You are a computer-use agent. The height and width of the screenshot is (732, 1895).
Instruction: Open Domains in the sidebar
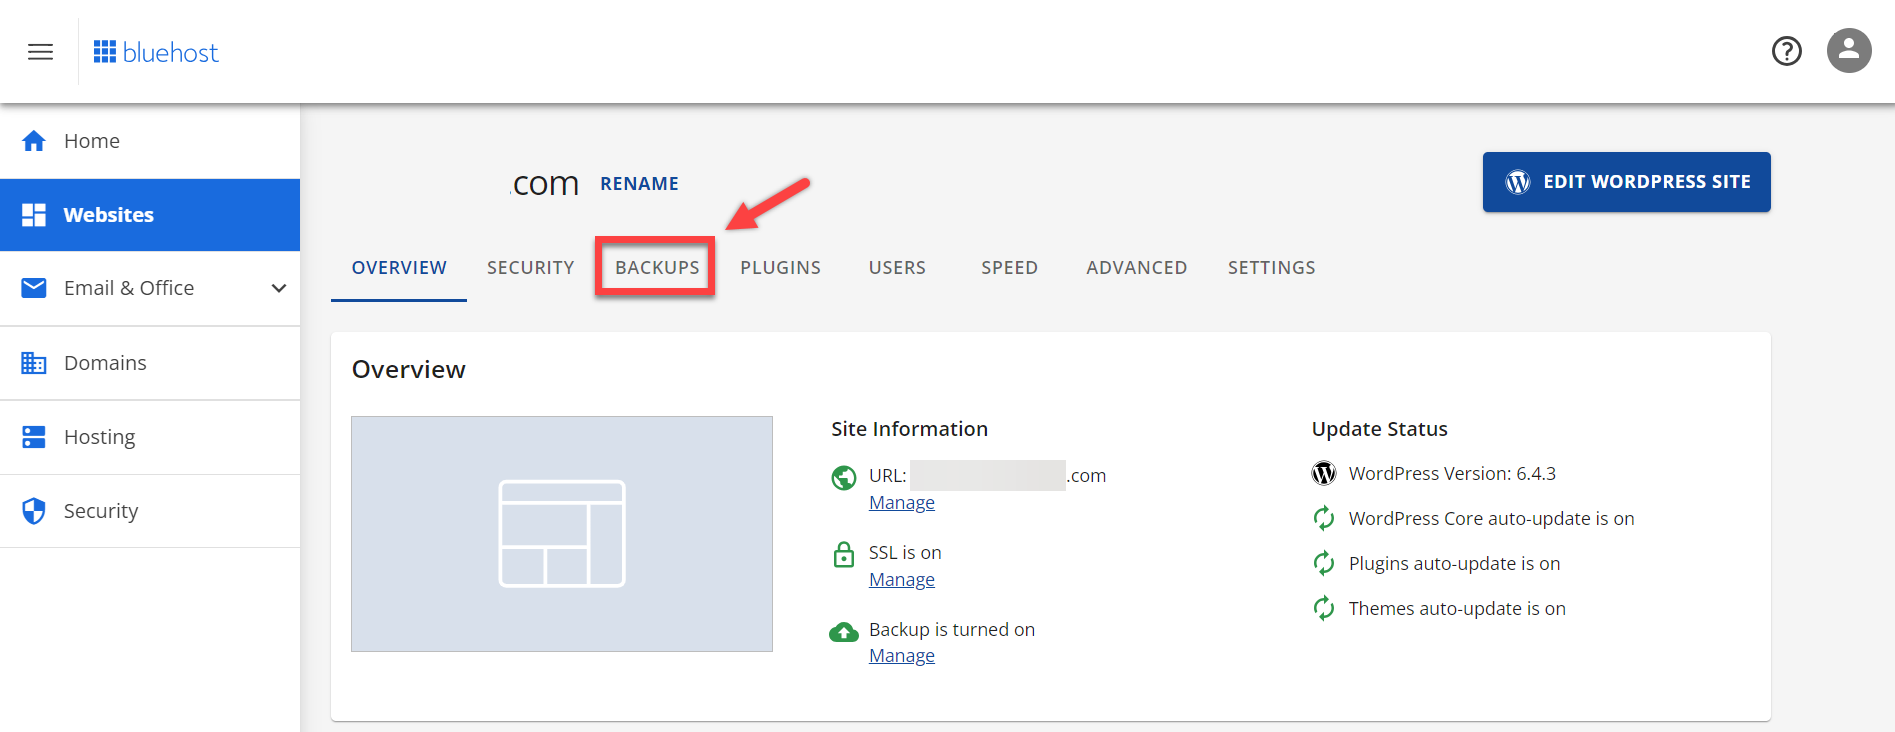point(150,363)
